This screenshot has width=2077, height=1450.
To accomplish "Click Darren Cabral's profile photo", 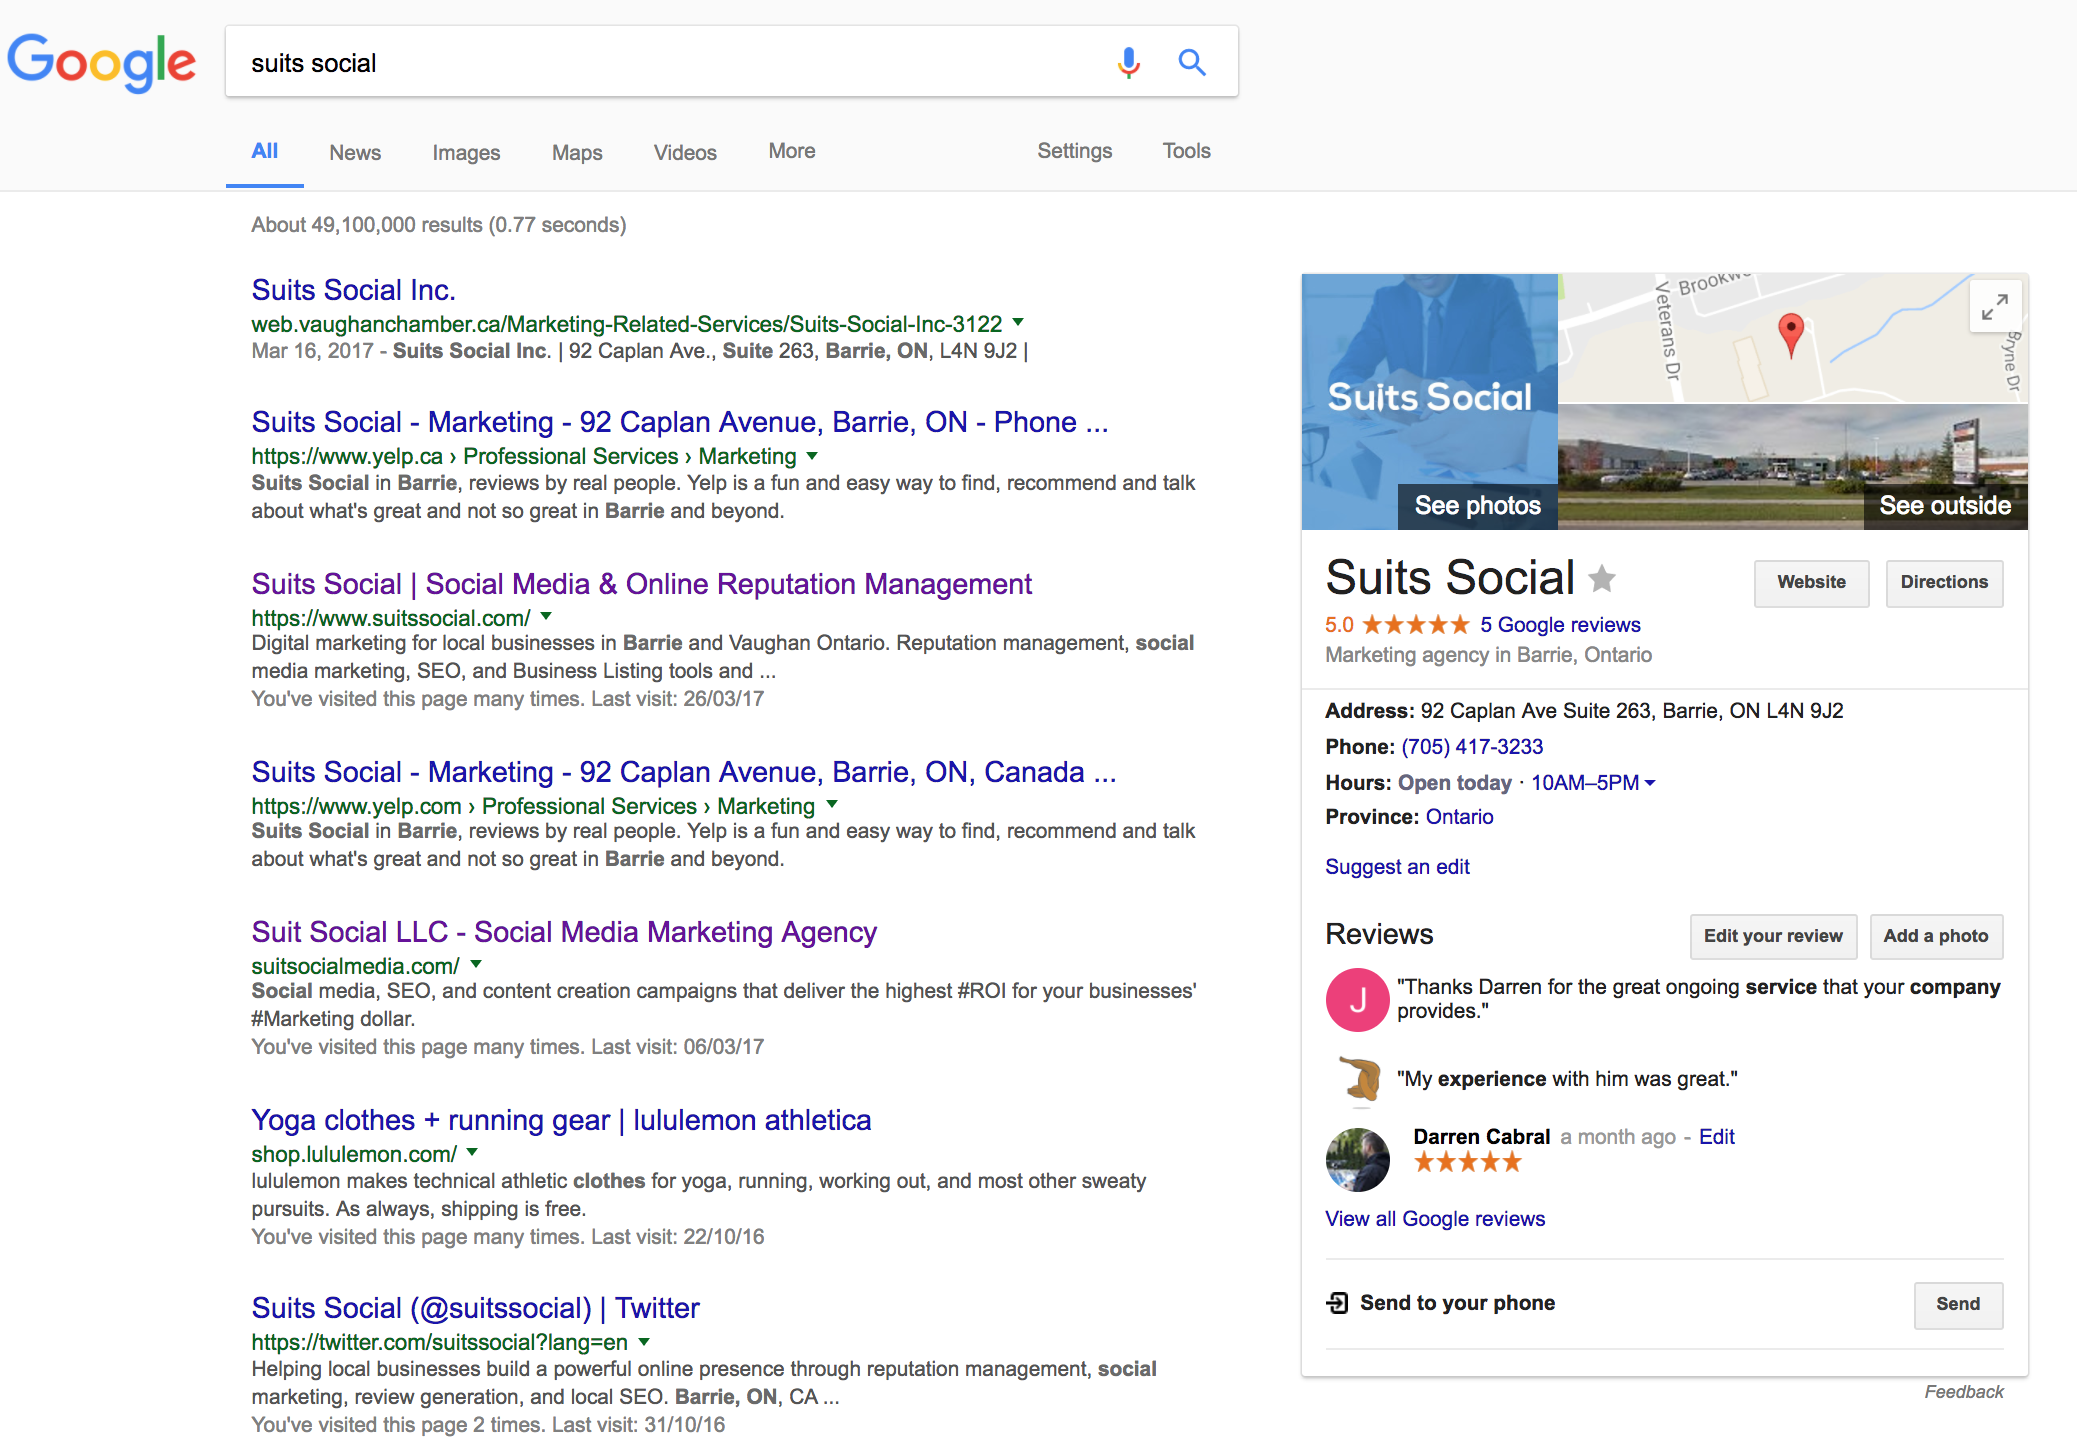I will [1357, 1159].
